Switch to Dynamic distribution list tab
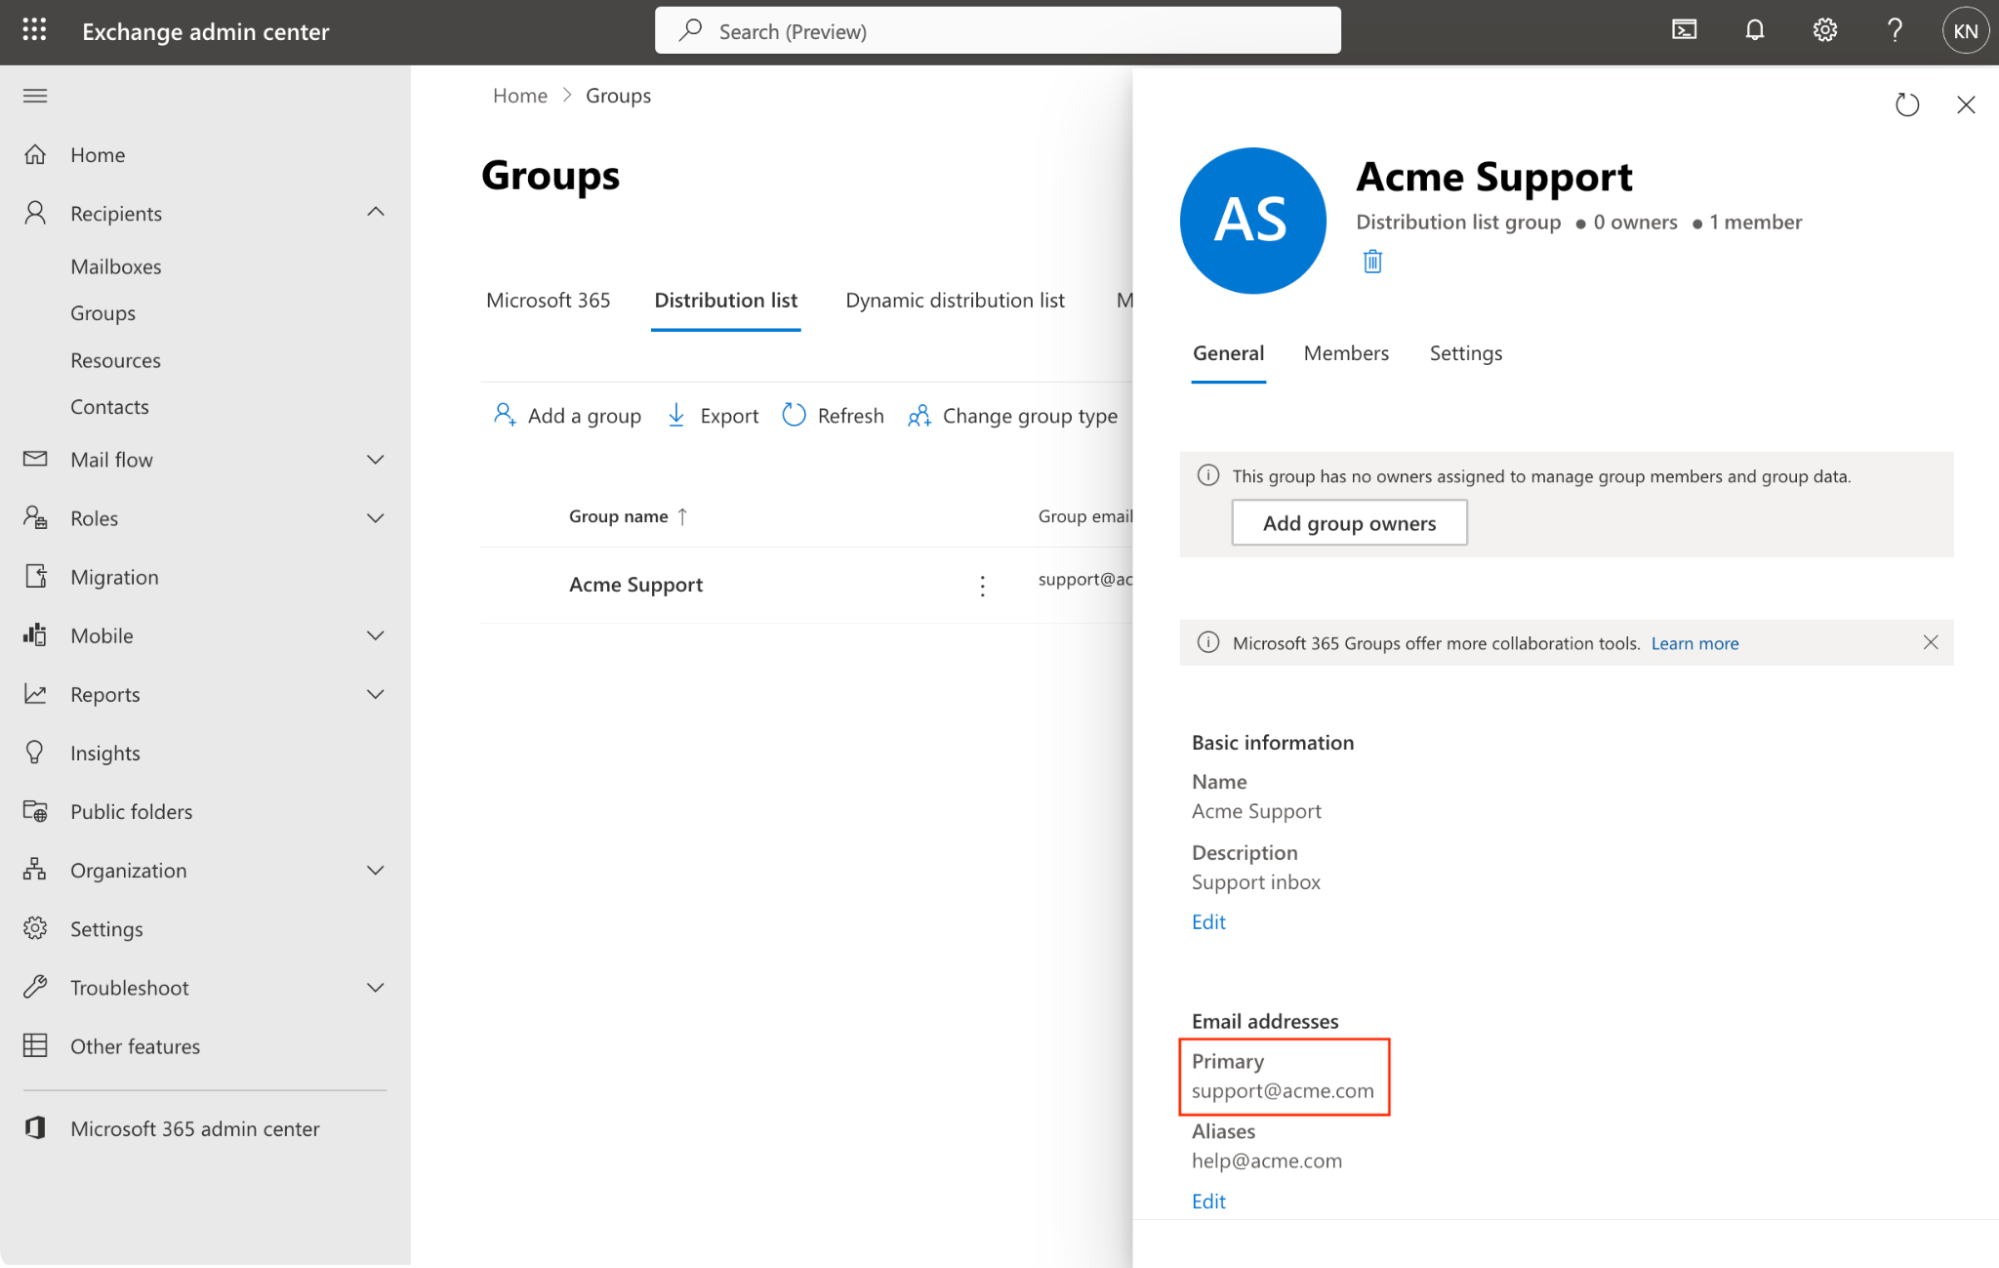 [955, 300]
